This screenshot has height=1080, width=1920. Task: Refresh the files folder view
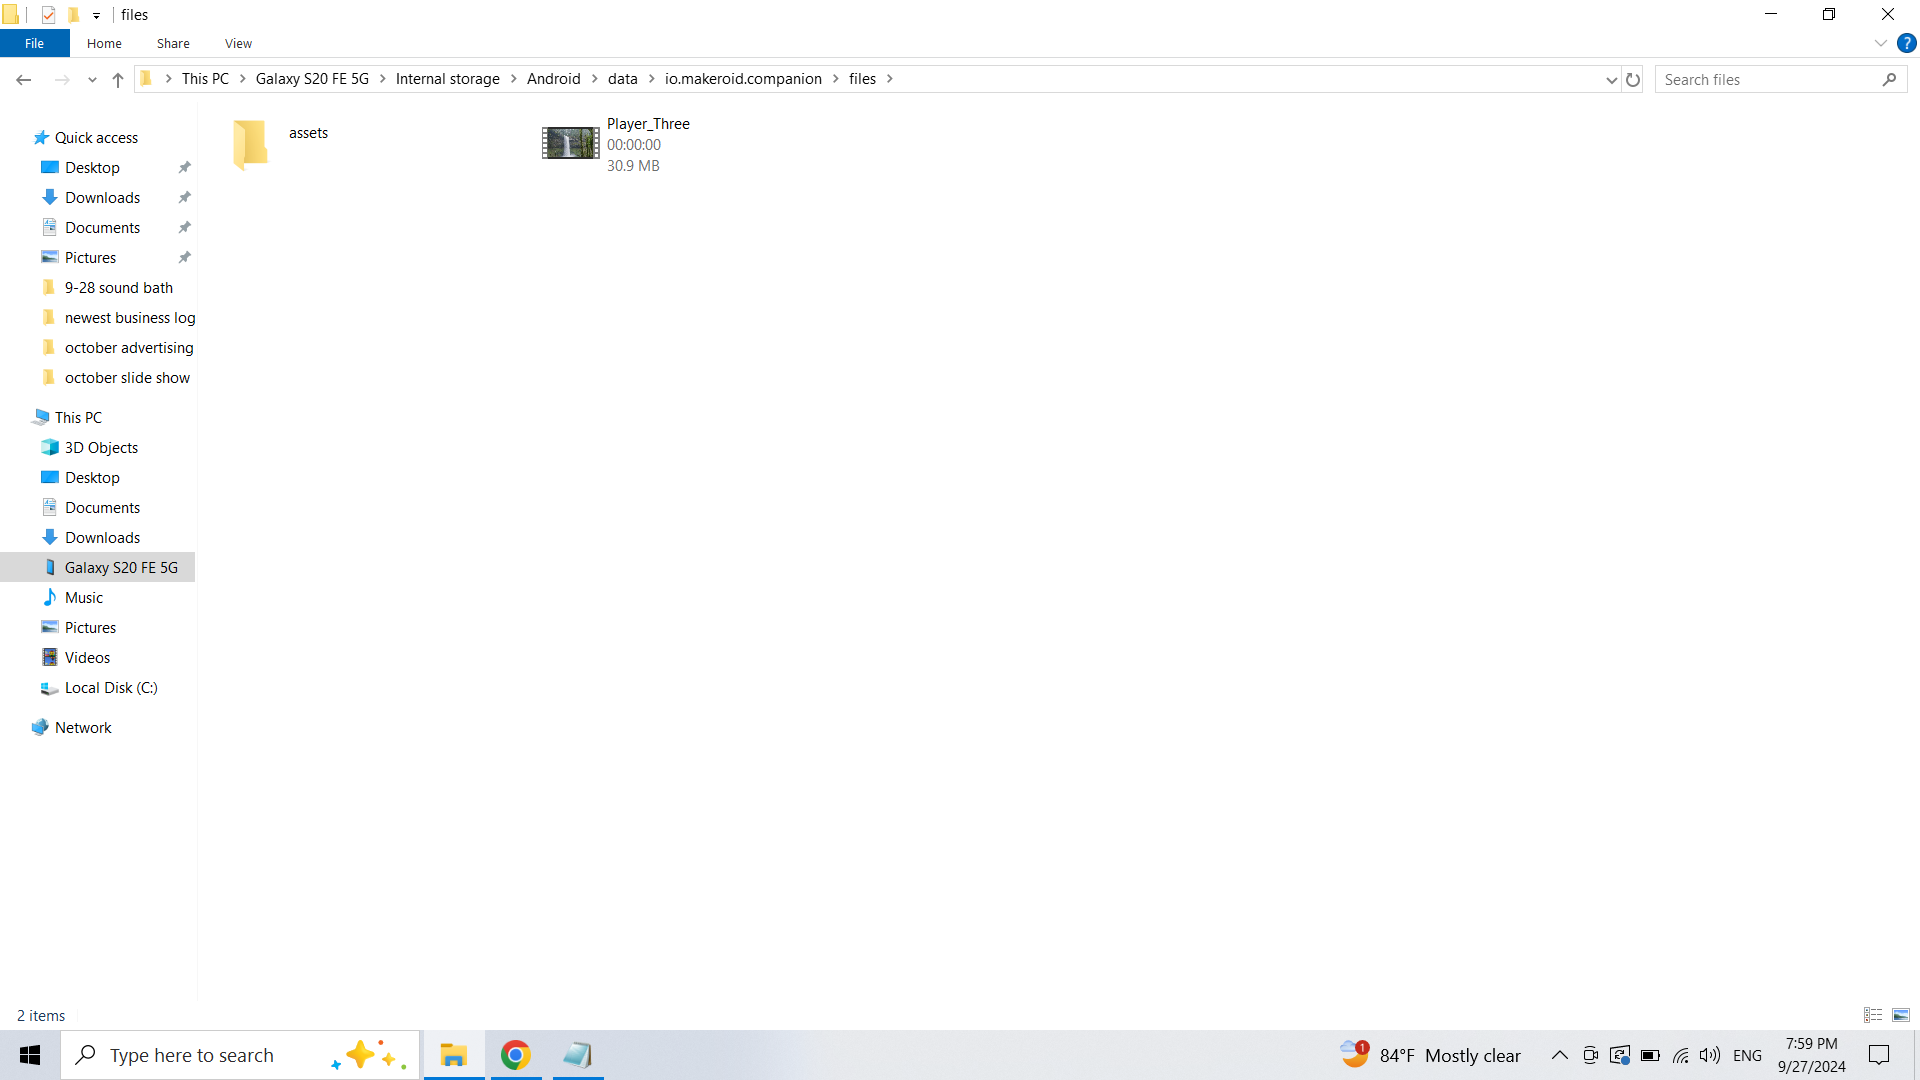[x=1633, y=80]
